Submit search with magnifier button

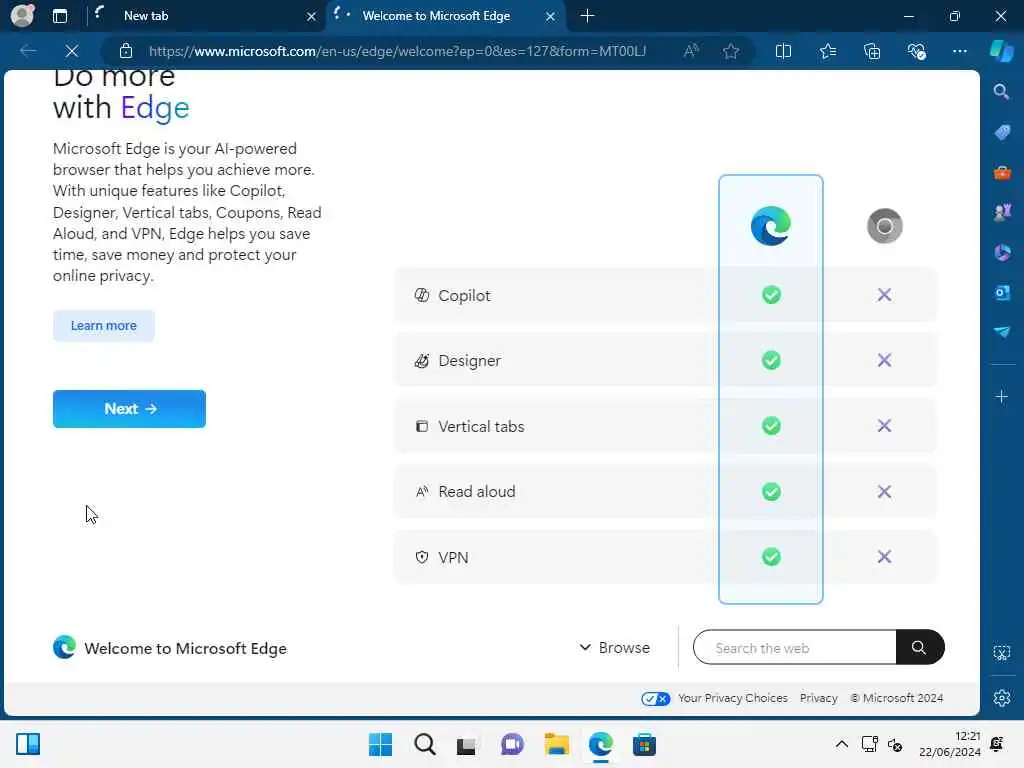point(920,647)
